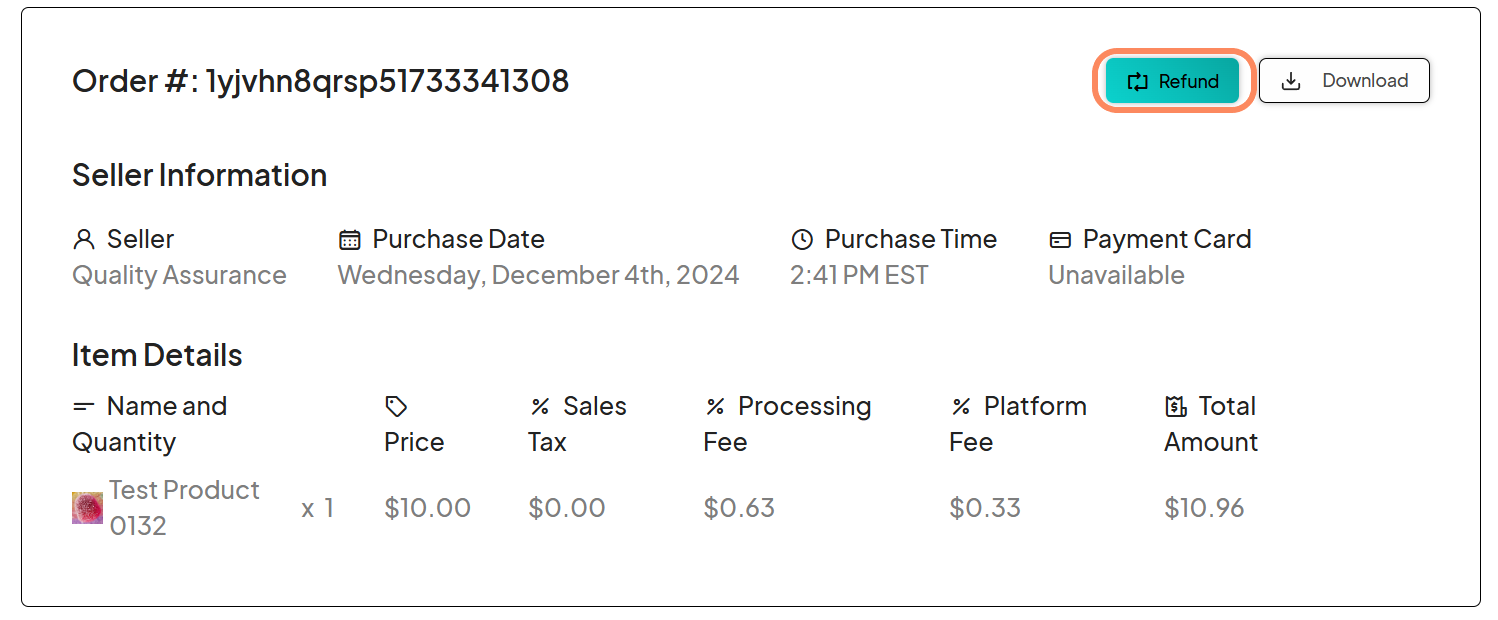Click the Item Details section header
This screenshot has height=620, width=1498.
pos(156,354)
